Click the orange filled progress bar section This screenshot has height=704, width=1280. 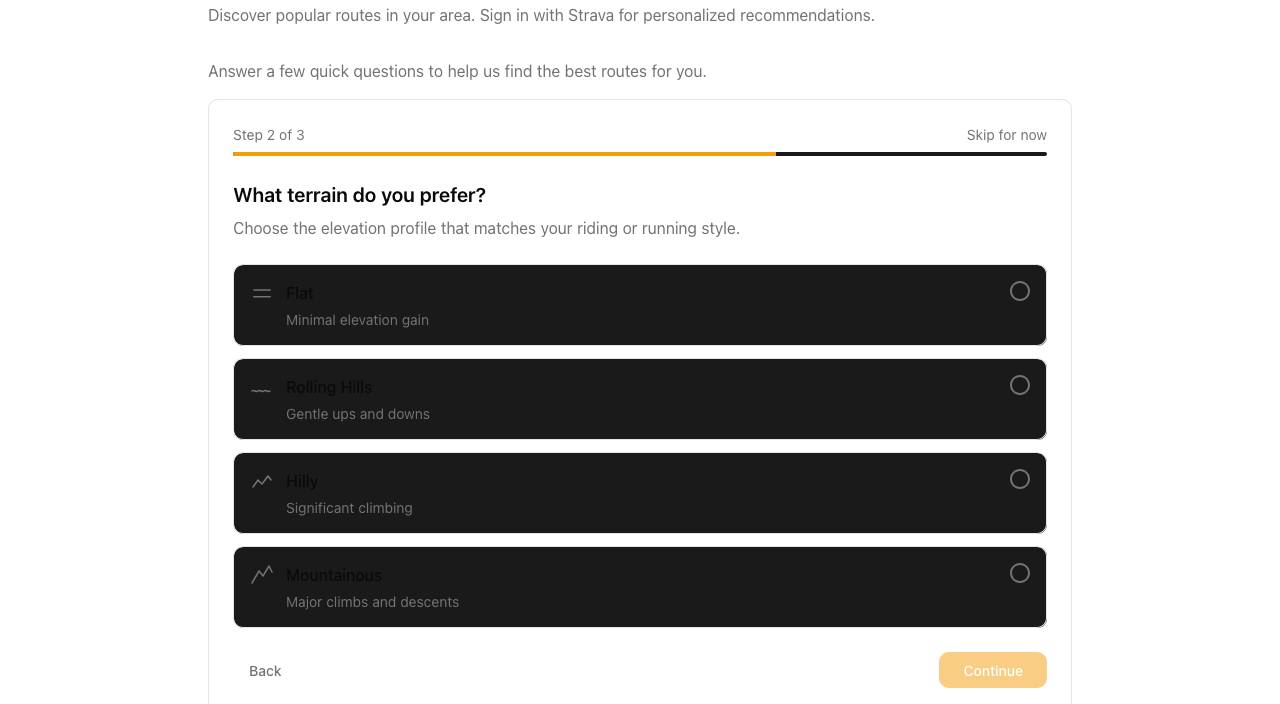[504, 154]
